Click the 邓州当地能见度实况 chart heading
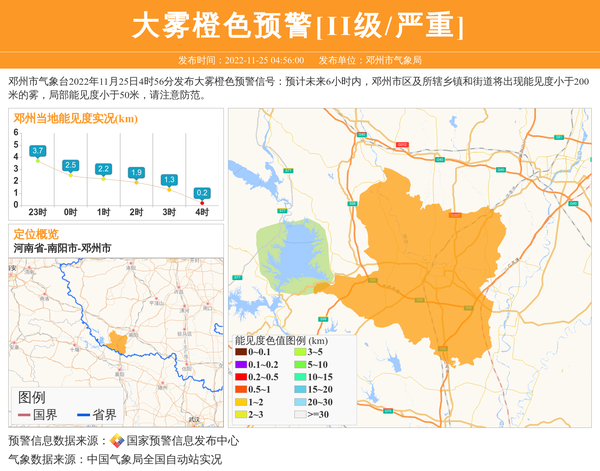 click(x=75, y=119)
